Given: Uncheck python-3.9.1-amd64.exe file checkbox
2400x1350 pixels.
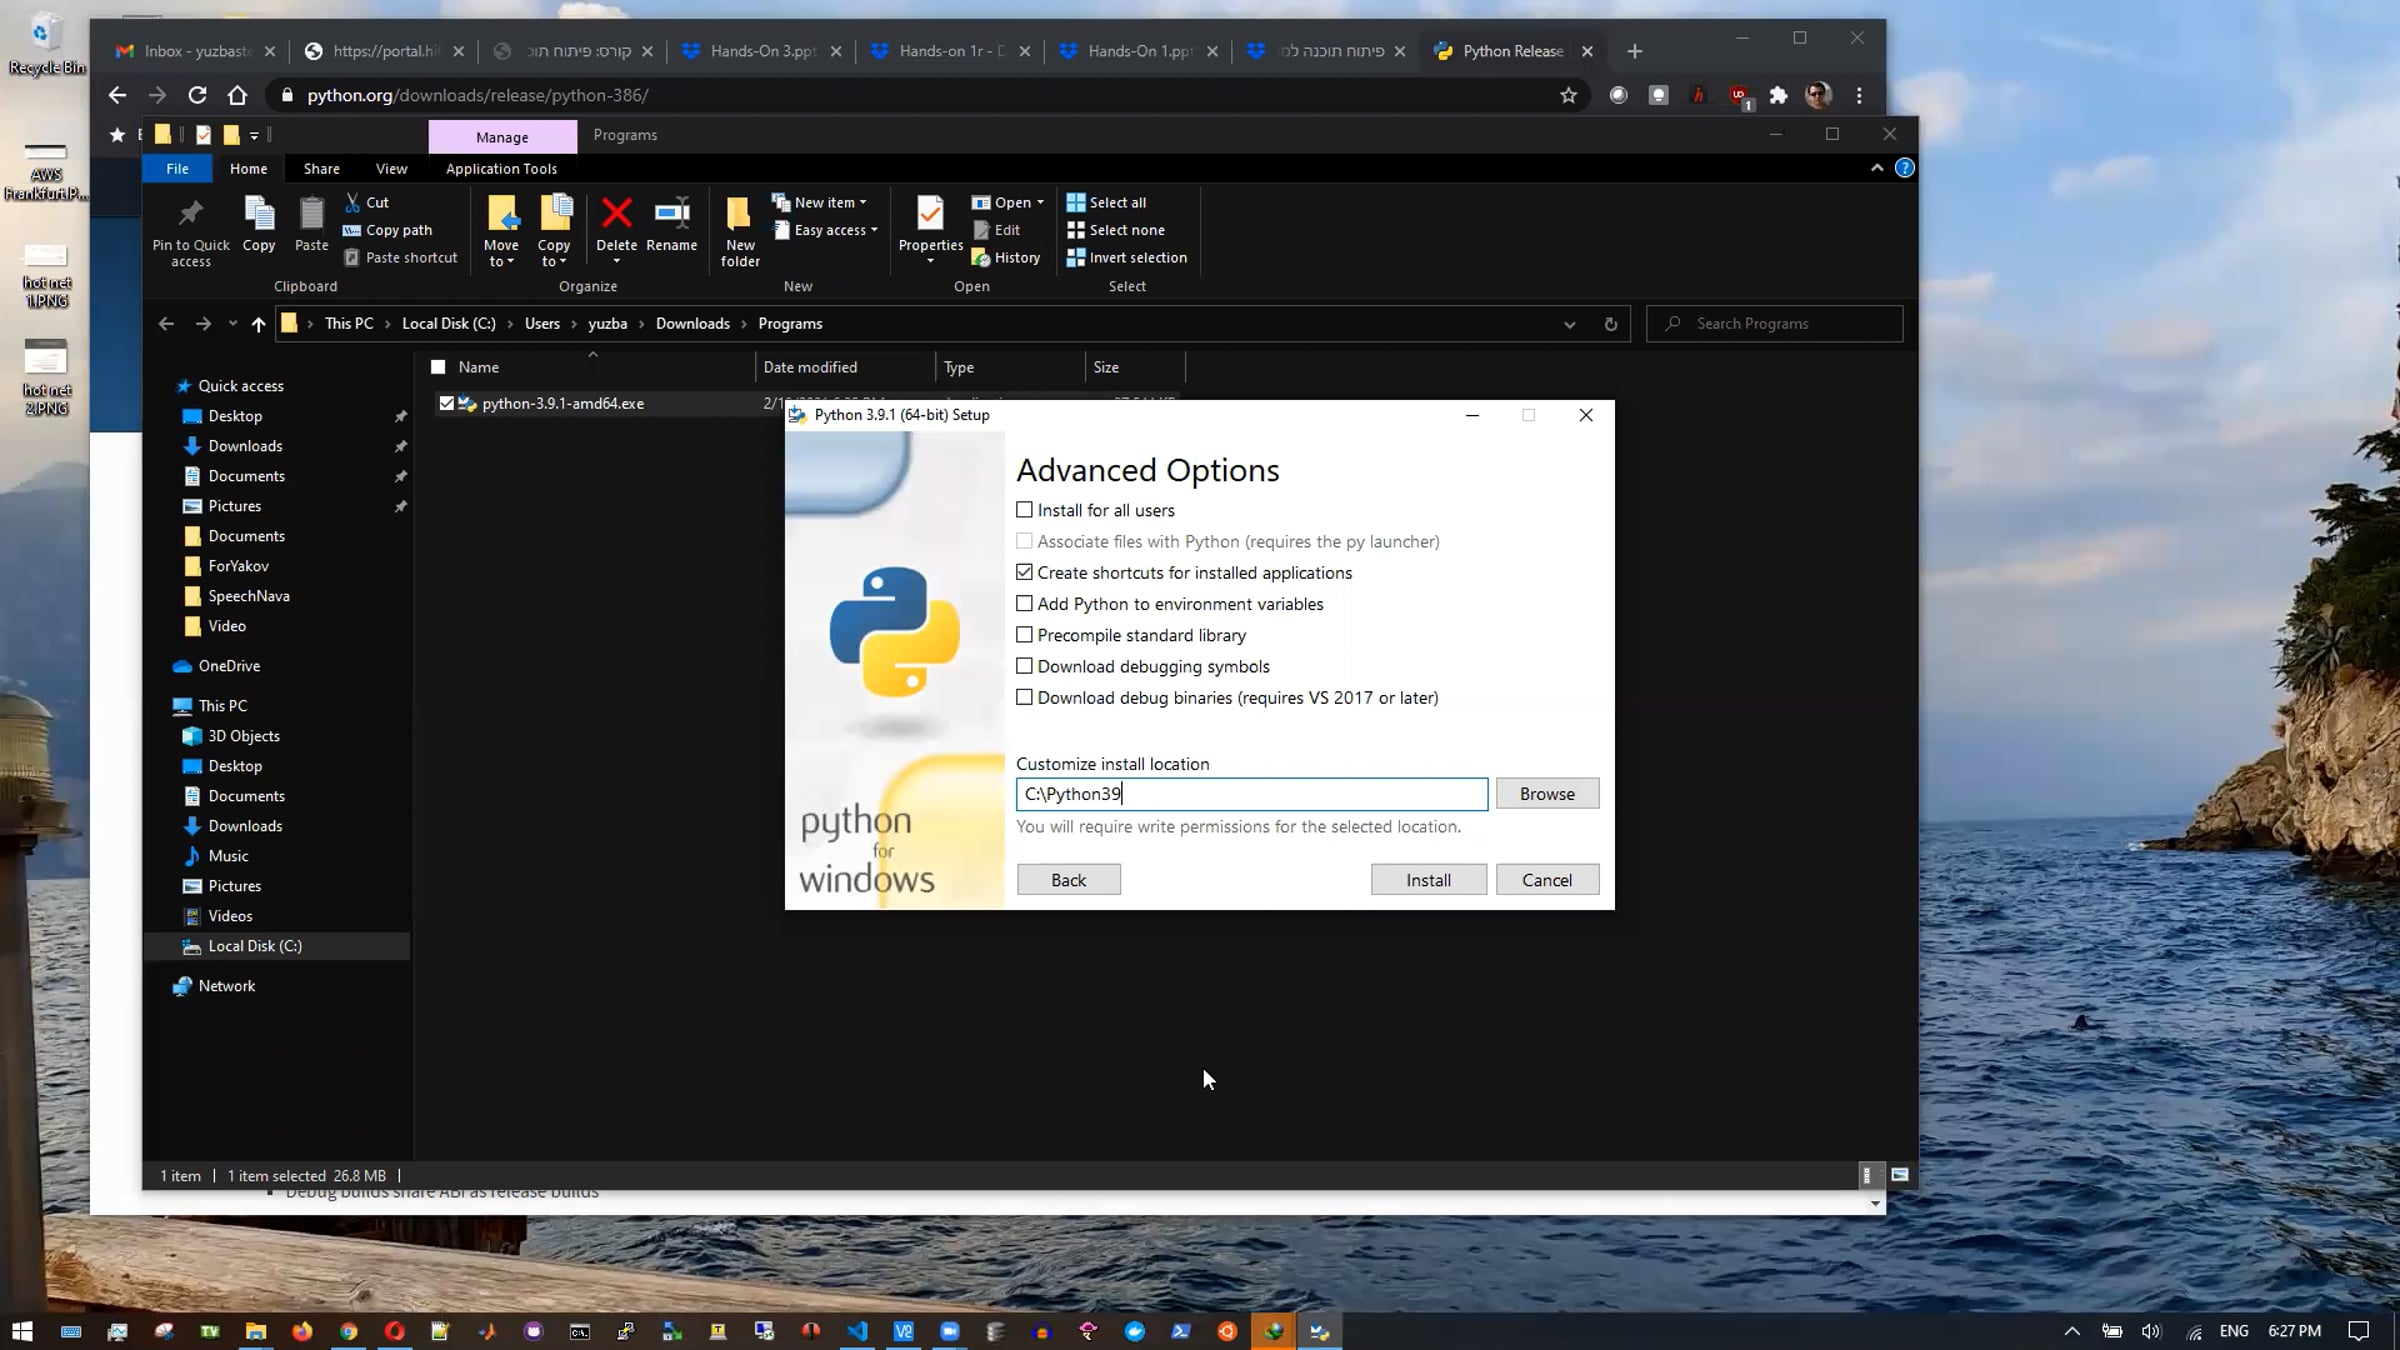Looking at the screenshot, I should point(446,403).
